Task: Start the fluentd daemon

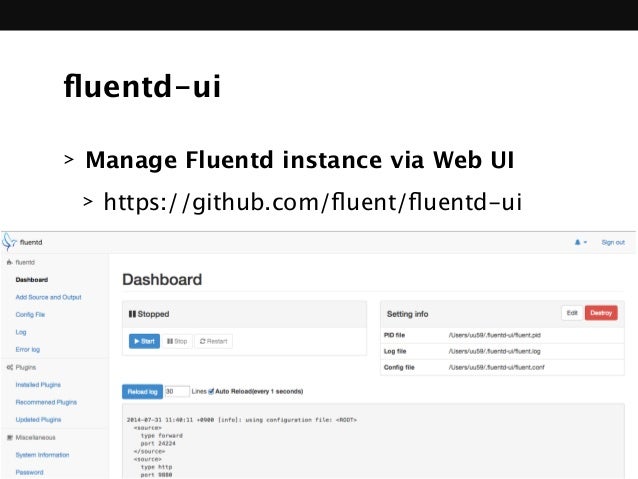Action: (x=144, y=341)
